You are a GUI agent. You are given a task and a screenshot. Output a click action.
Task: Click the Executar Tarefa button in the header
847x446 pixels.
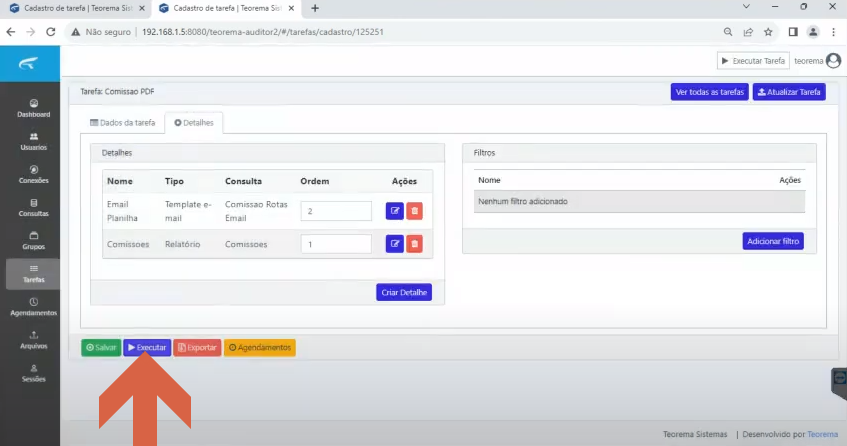(x=753, y=61)
